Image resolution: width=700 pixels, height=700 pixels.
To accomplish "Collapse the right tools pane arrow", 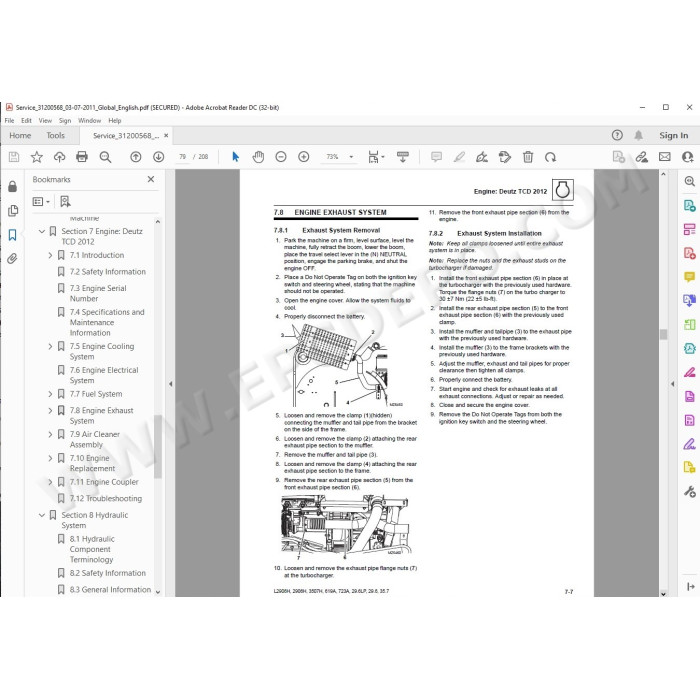I will (672, 383).
